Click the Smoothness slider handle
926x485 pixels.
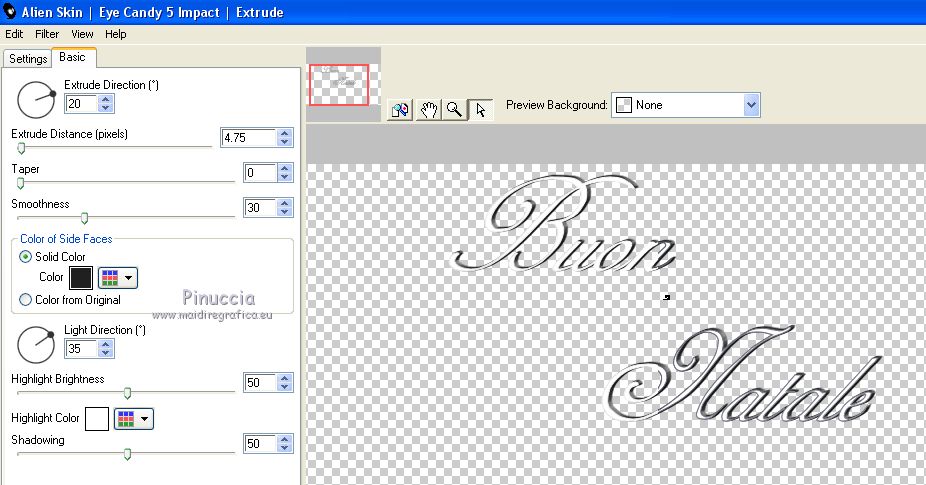click(x=84, y=218)
